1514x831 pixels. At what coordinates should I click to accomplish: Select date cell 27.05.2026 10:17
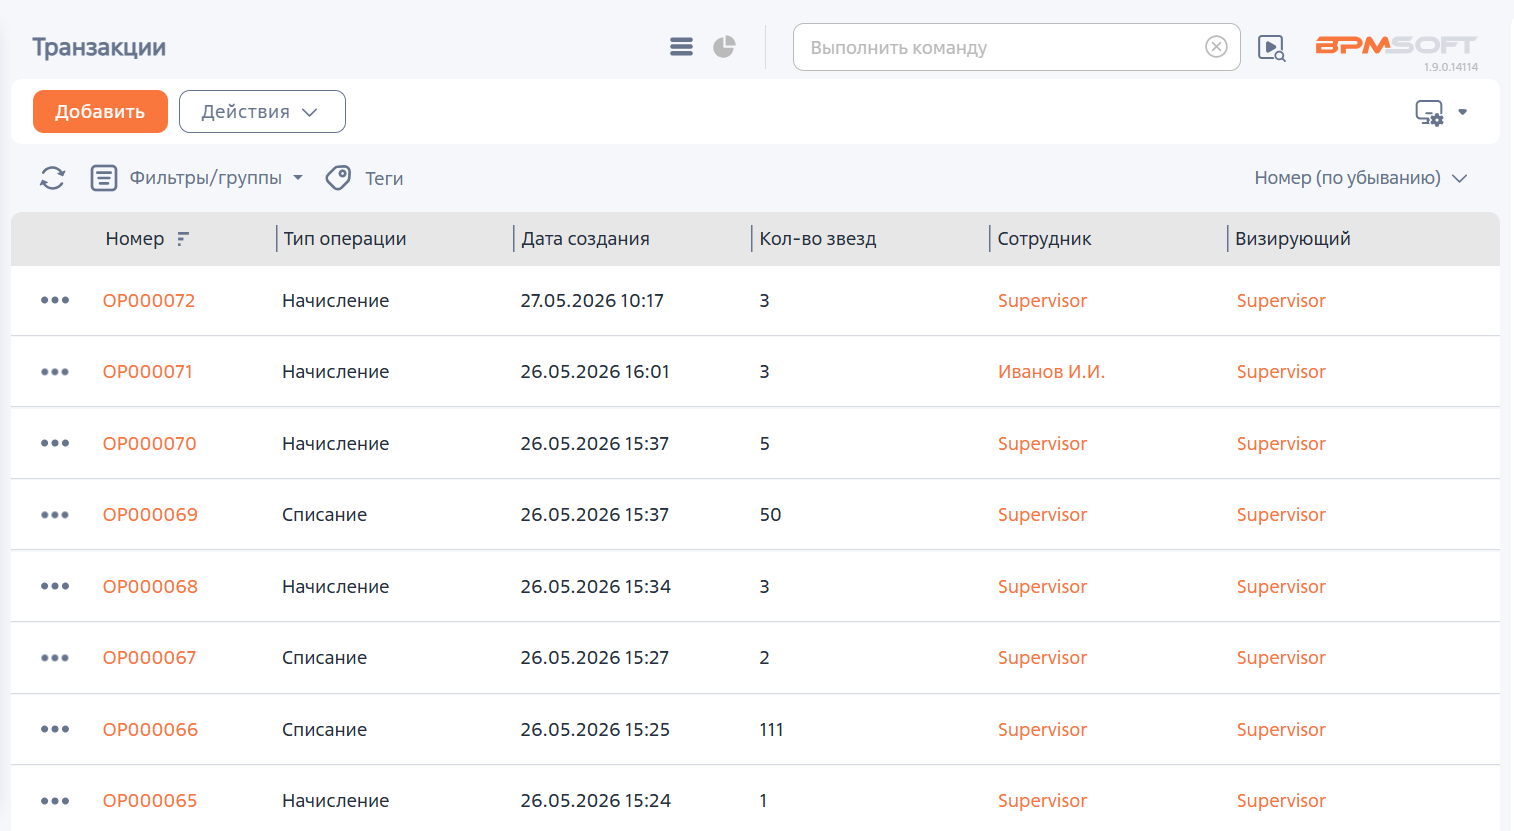pos(592,301)
